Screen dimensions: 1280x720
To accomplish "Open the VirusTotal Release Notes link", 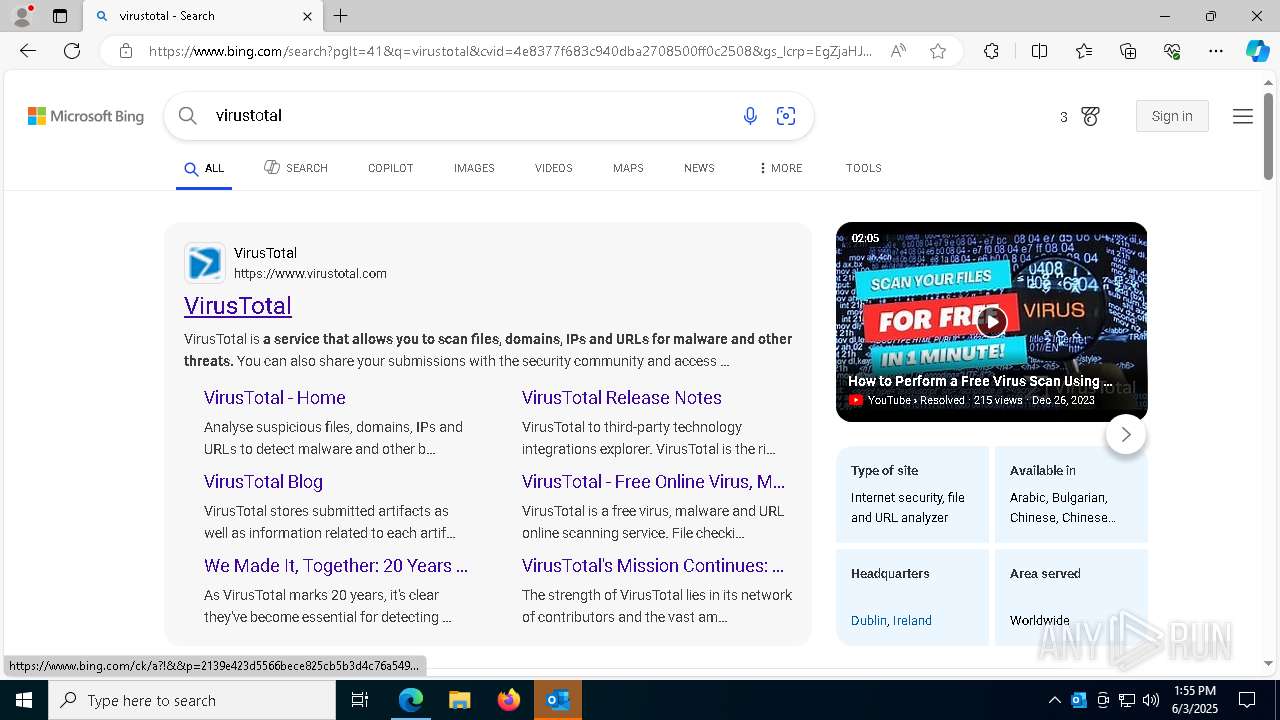I will (621, 398).
